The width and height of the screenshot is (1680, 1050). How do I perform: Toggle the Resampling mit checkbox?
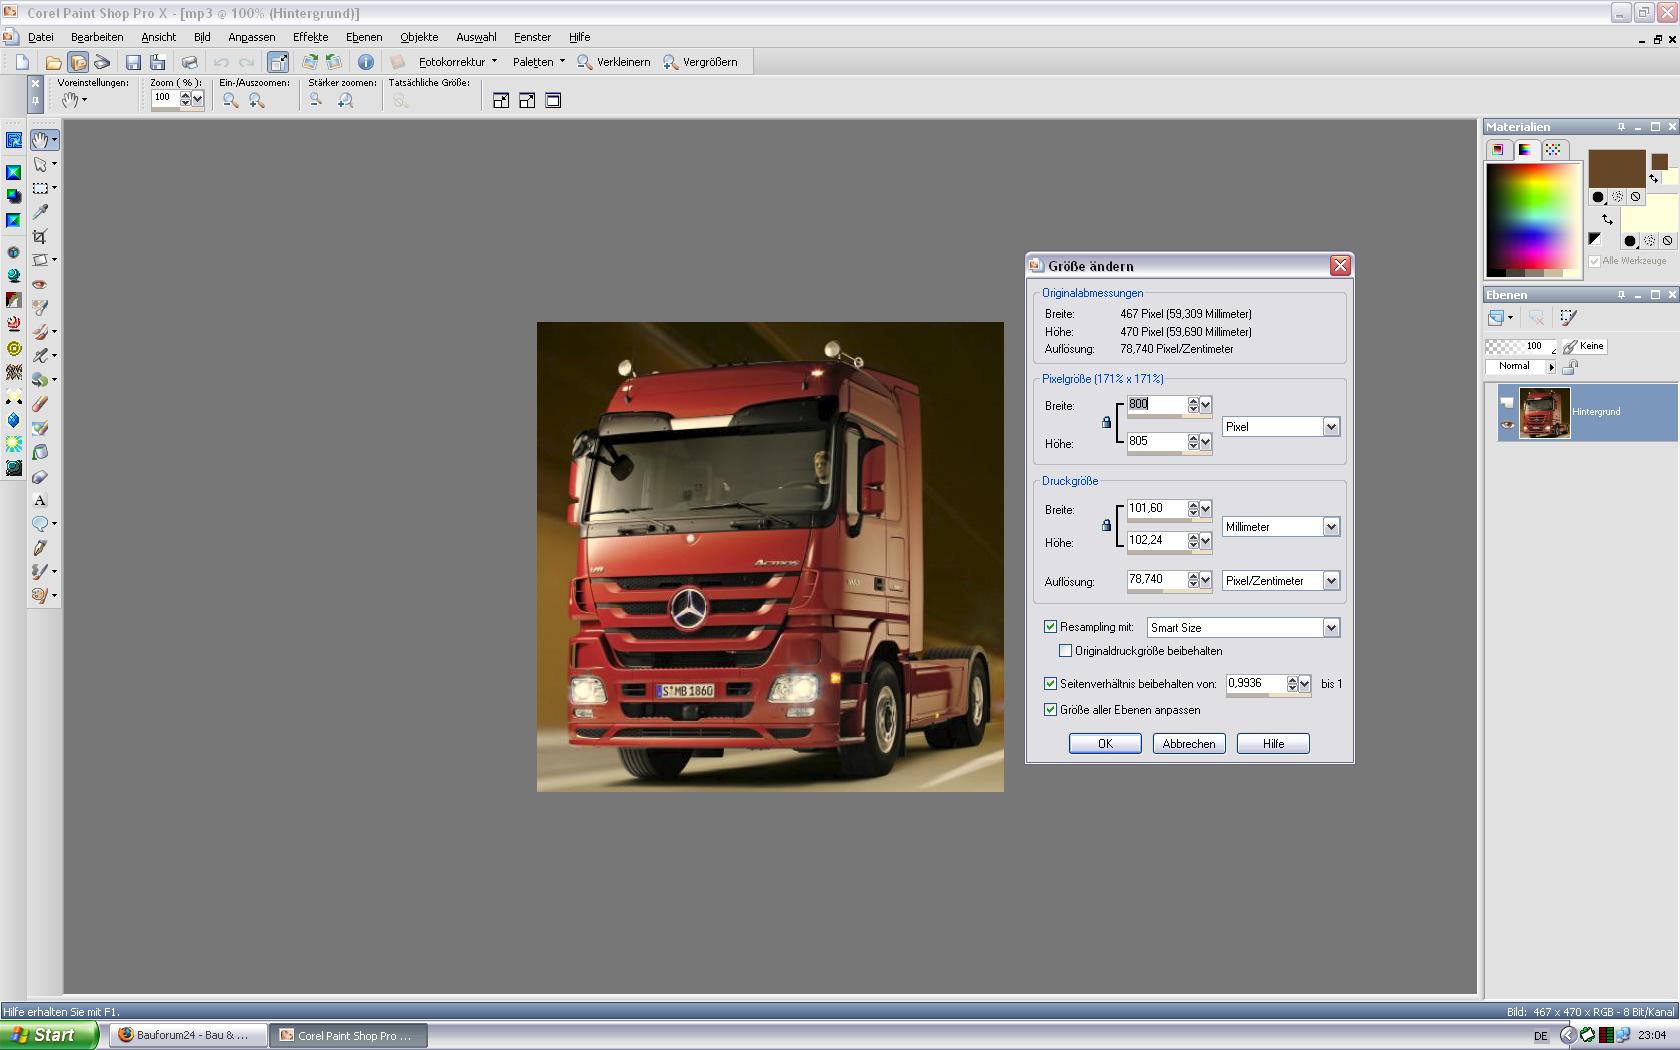(x=1050, y=627)
